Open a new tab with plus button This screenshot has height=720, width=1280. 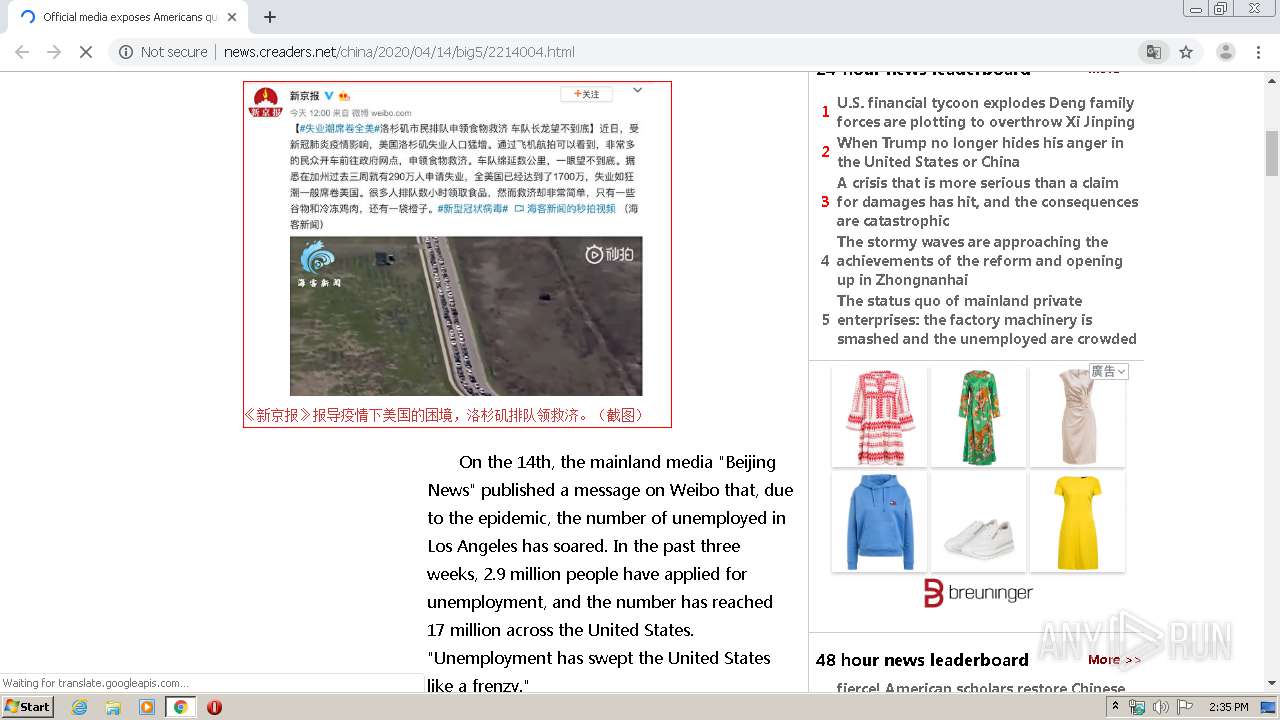[x=269, y=17]
